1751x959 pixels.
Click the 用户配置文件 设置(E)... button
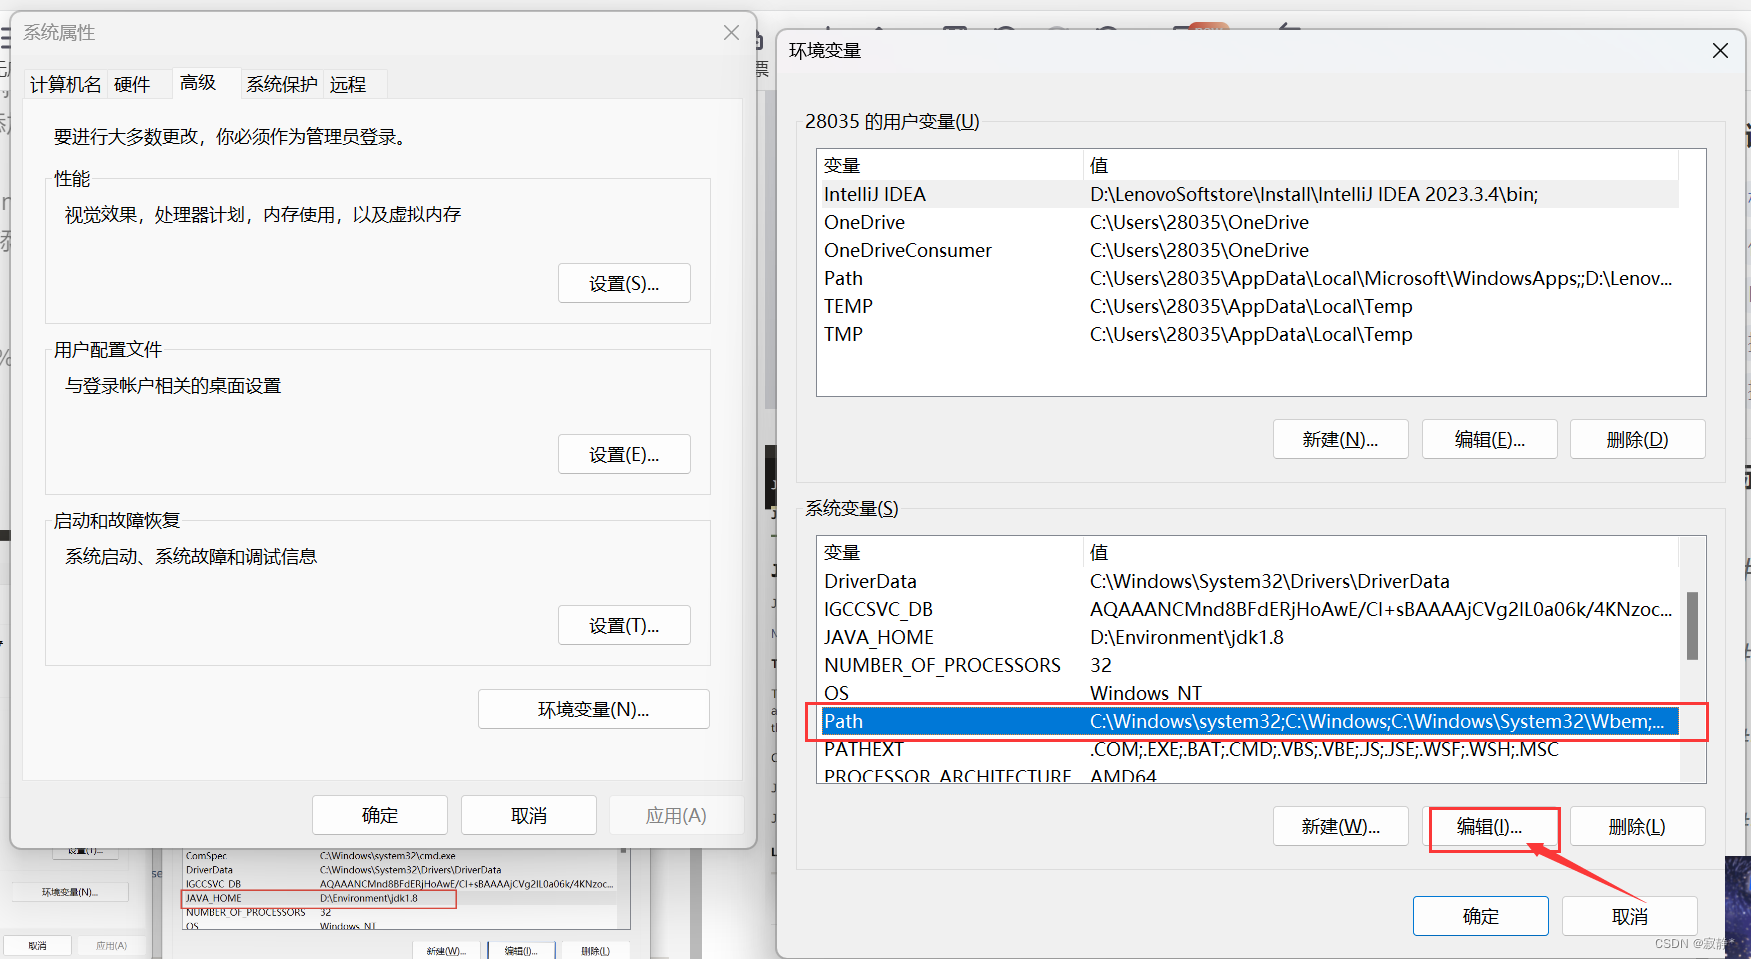click(624, 454)
